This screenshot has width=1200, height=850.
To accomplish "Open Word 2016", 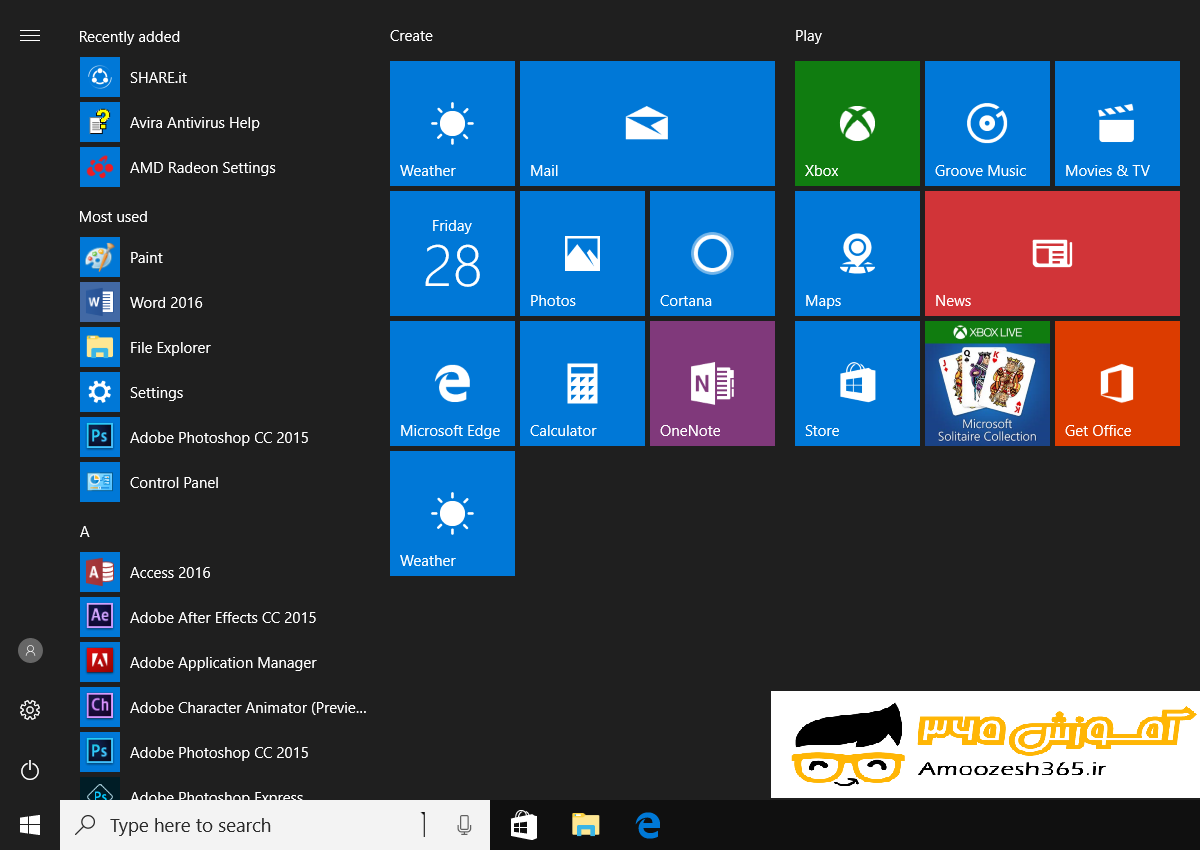I will coord(225,302).
